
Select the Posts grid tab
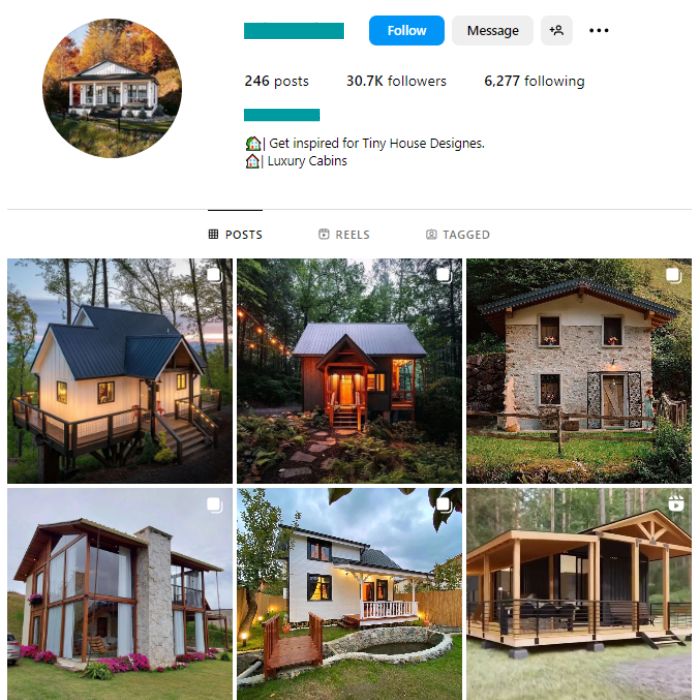(x=235, y=234)
